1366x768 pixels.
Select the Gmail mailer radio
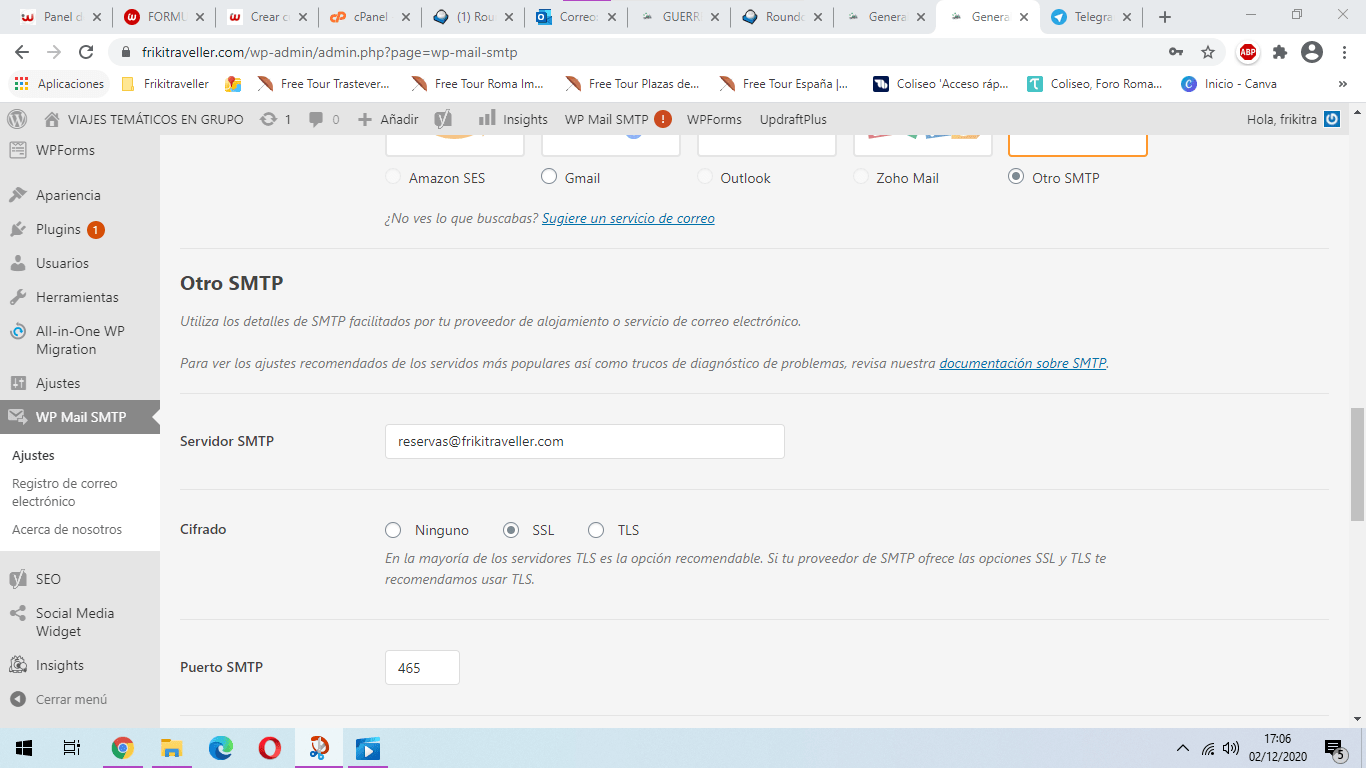coord(549,177)
